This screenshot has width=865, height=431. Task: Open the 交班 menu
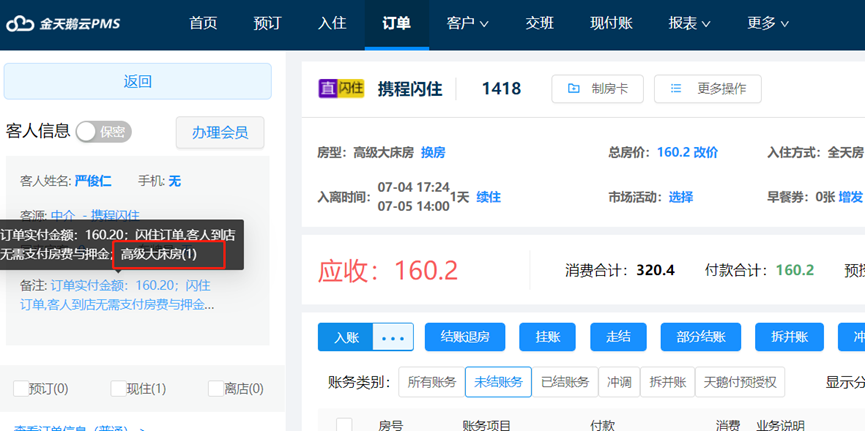click(x=539, y=24)
